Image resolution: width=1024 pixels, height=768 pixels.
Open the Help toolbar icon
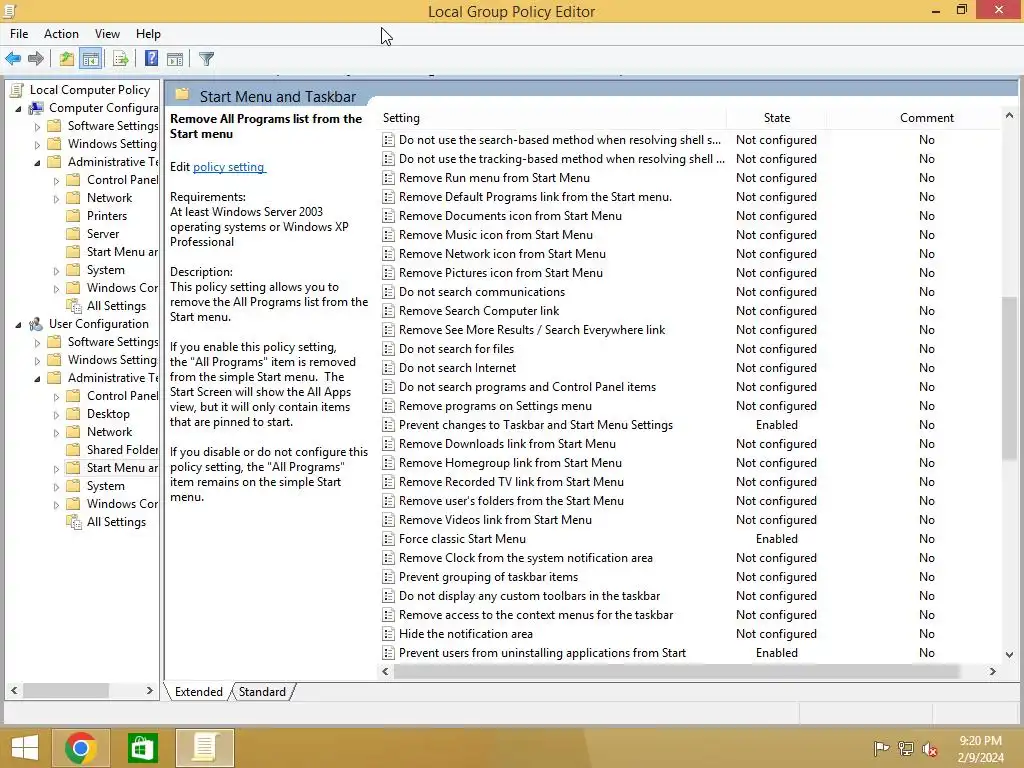tap(151, 59)
